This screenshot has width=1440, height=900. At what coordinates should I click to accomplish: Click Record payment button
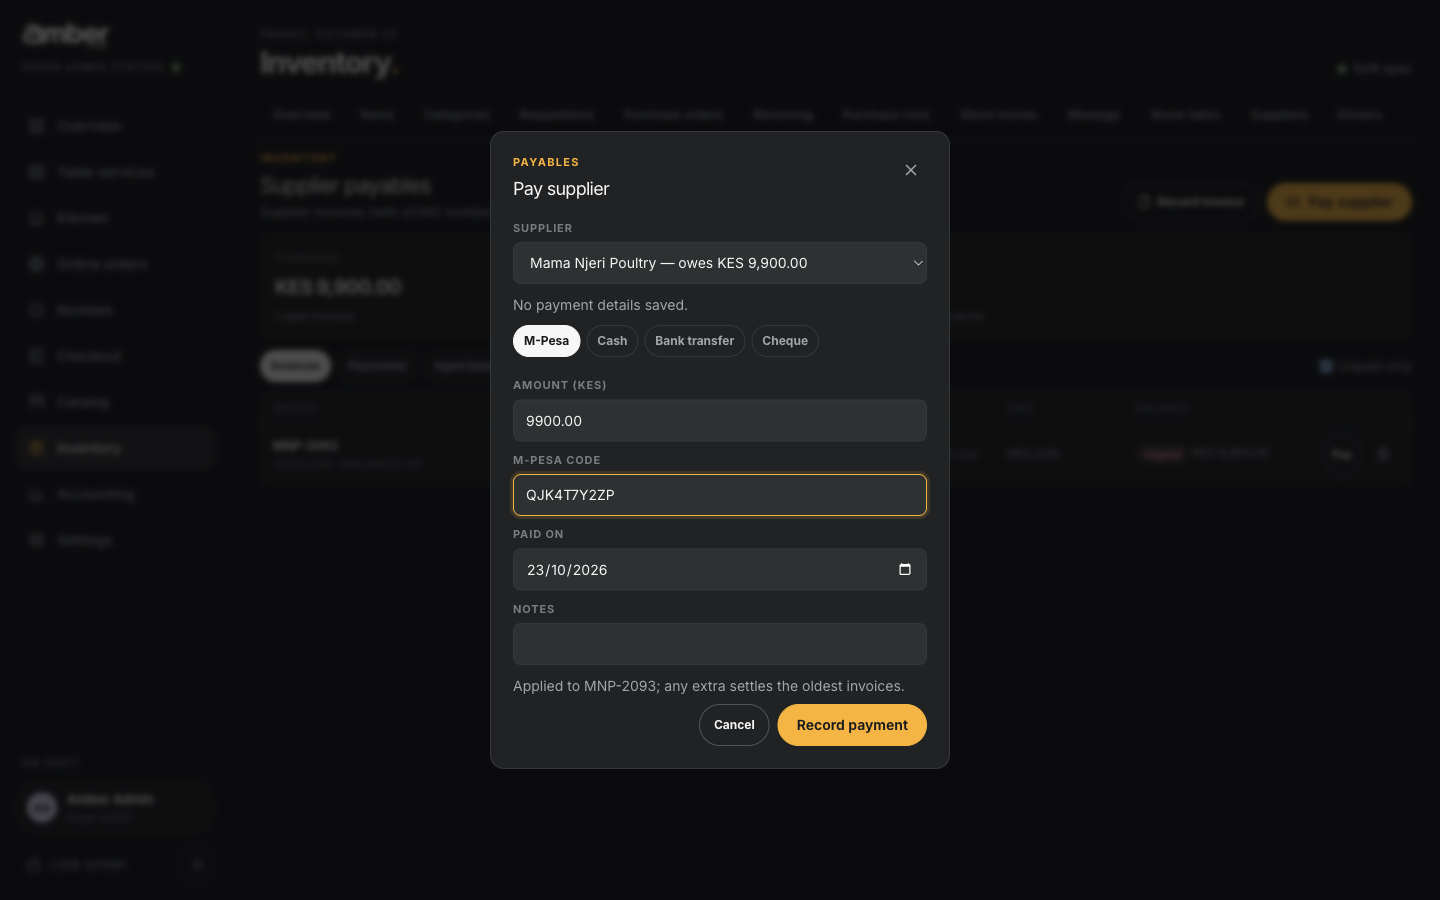[852, 725]
